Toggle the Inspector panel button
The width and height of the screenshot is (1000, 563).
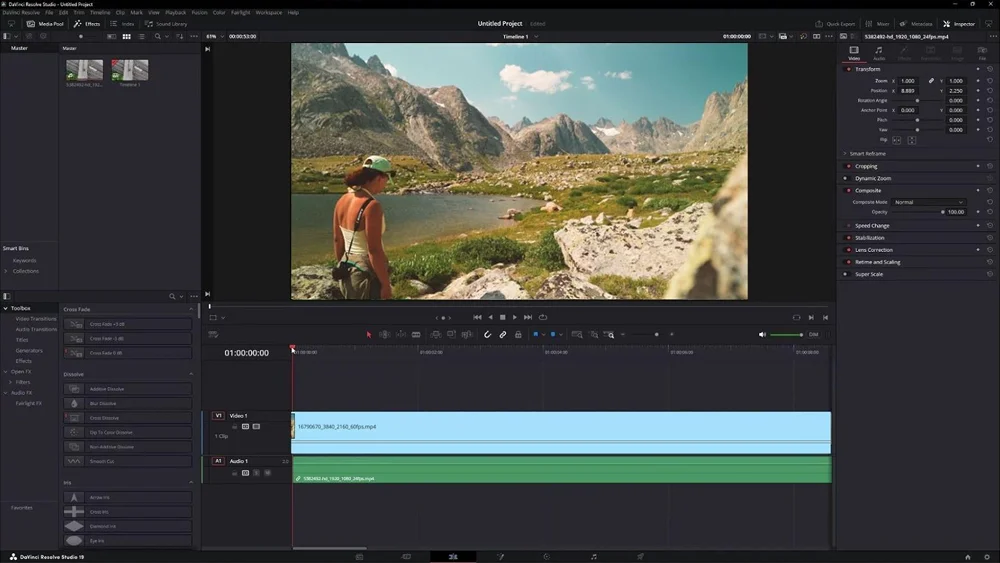(959, 24)
